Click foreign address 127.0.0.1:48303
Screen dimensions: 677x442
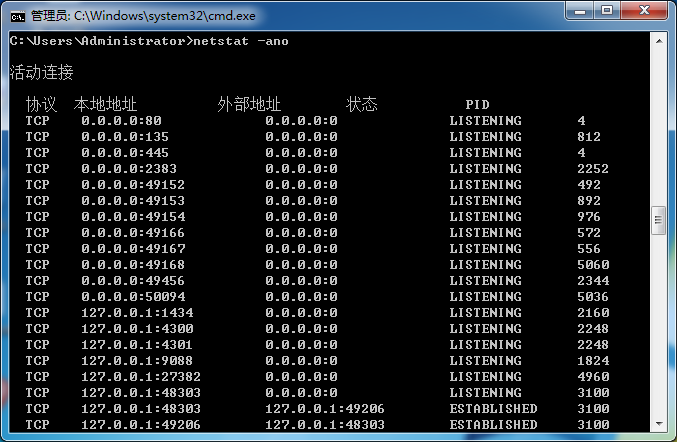pos(325,424)
